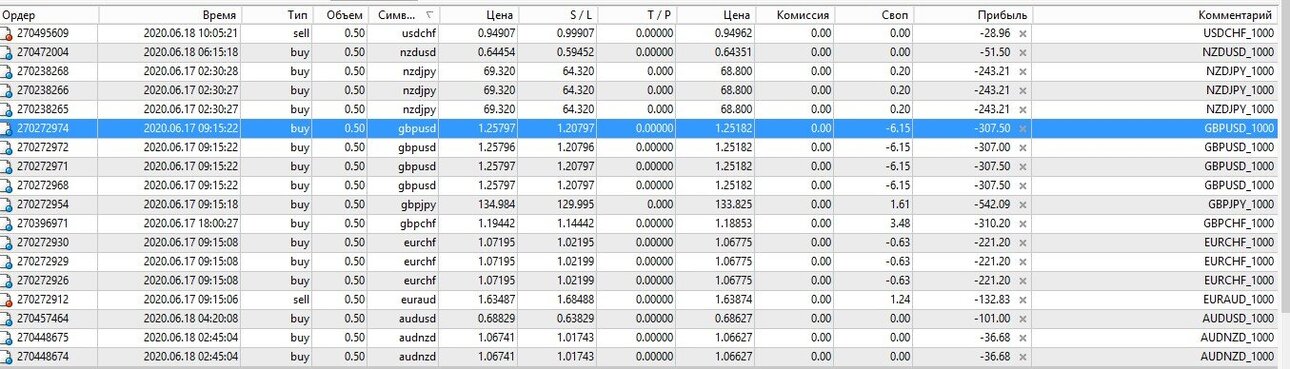Close the audusd position with its × button

[1022, 318]
